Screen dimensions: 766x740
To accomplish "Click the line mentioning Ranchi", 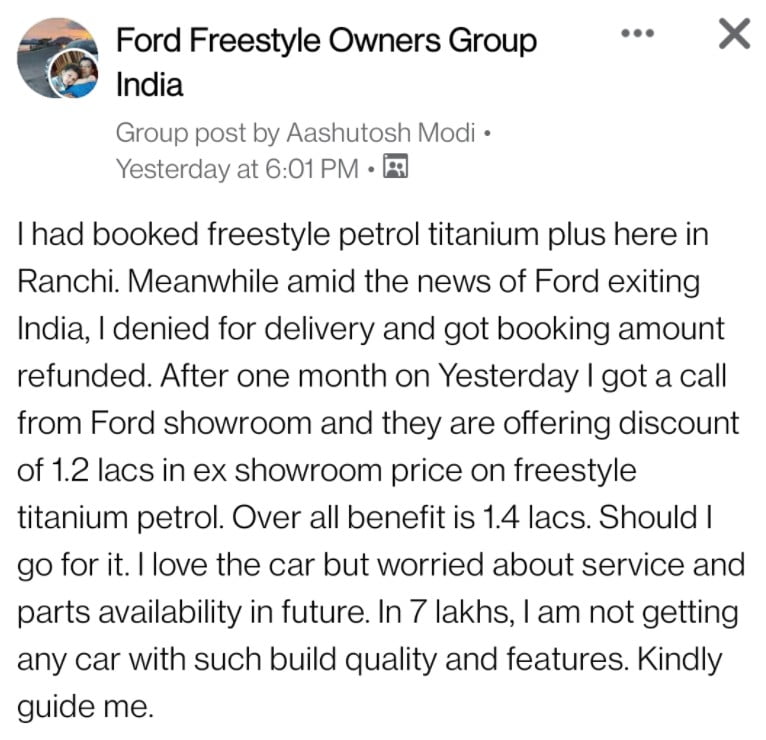I will point(359,282).
